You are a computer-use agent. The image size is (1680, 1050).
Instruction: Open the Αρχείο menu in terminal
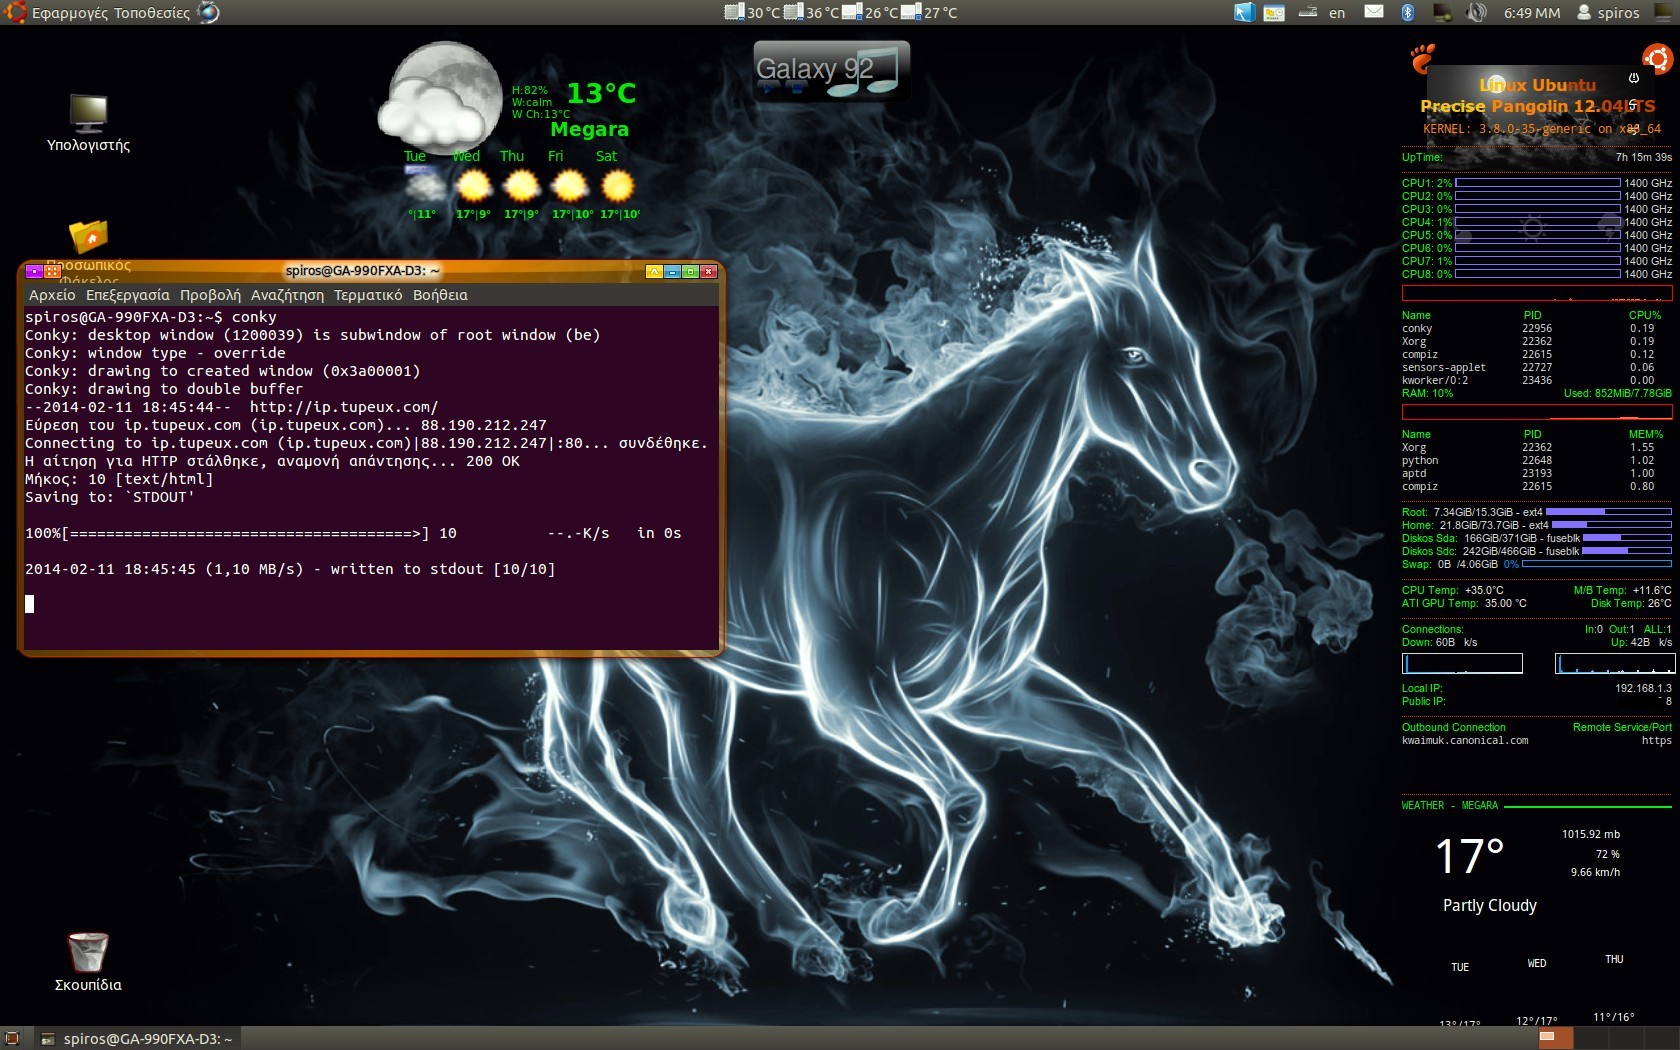pos(52,295)
